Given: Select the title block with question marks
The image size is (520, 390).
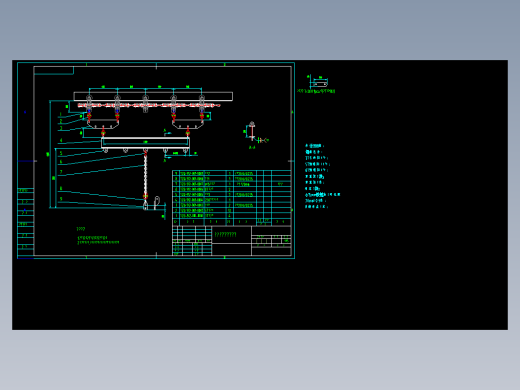Looking at the screenshot, I should [232, 241].
